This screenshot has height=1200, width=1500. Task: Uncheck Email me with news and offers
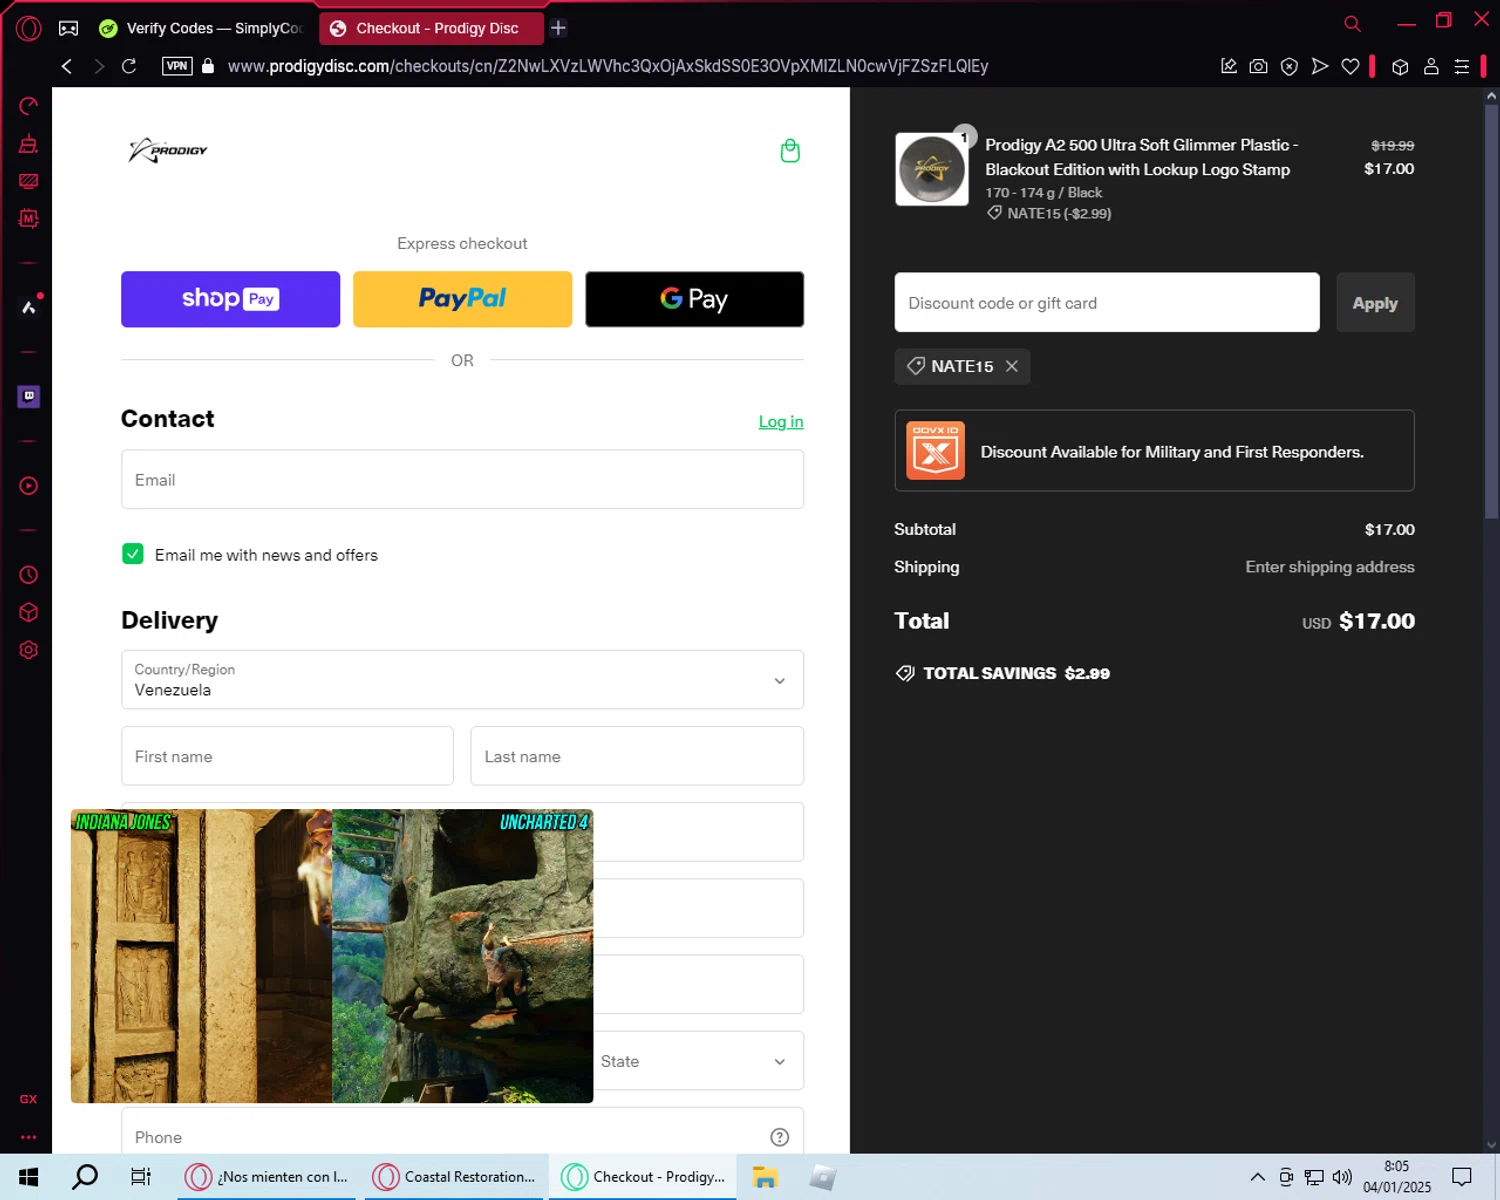[x=133, y=554]
